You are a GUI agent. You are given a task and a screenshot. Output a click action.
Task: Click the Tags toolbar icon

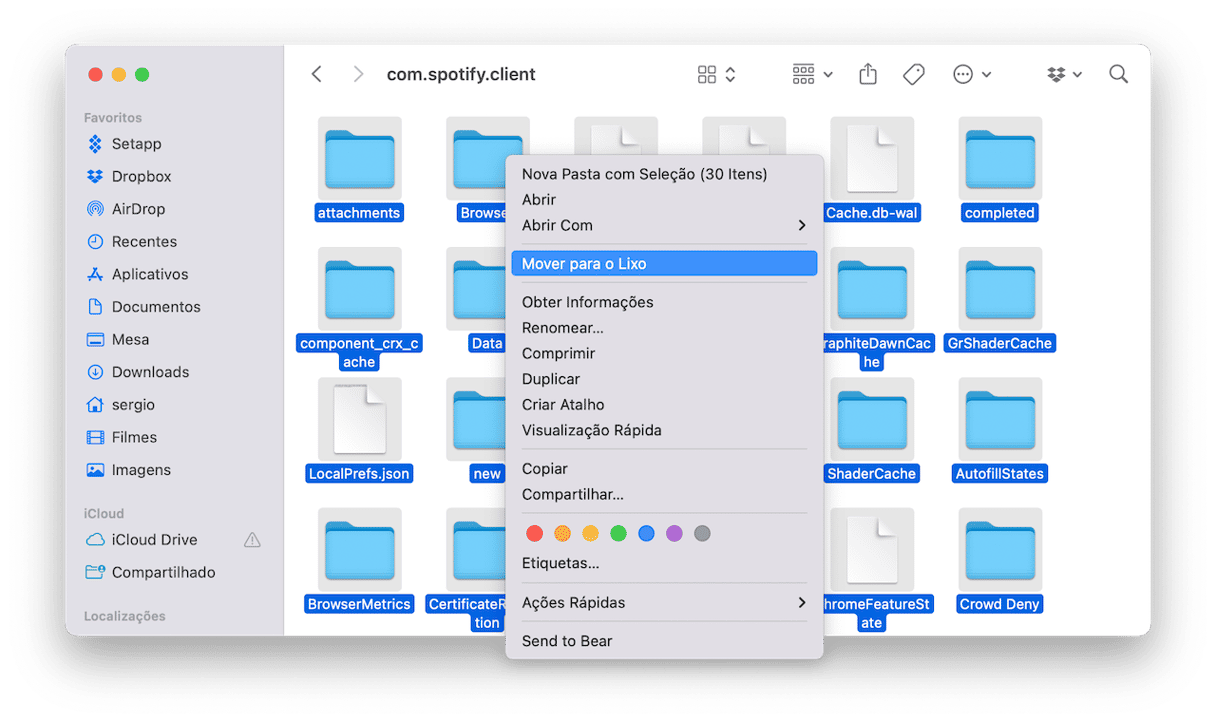pyautogui.click(x=914, y=74)
